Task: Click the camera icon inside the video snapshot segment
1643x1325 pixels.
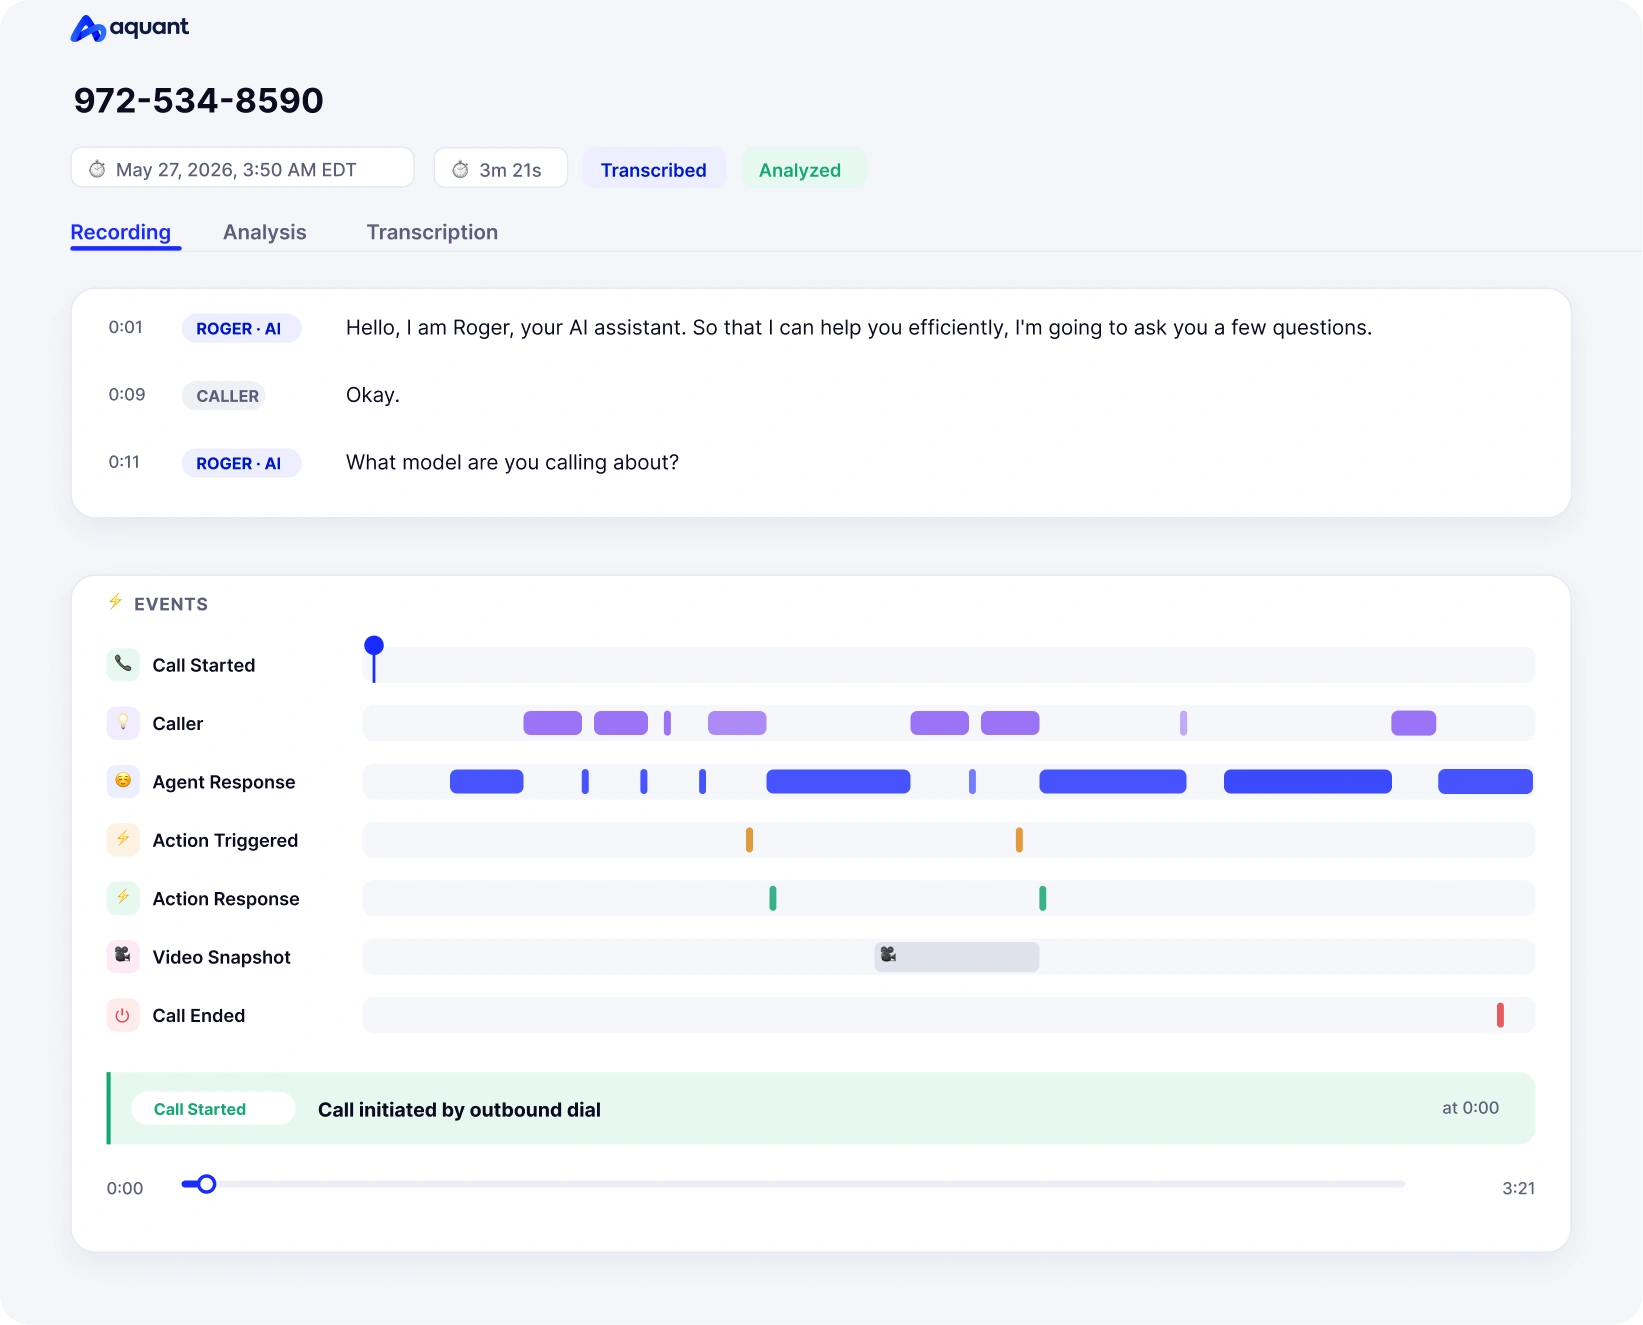Action: 888,955
